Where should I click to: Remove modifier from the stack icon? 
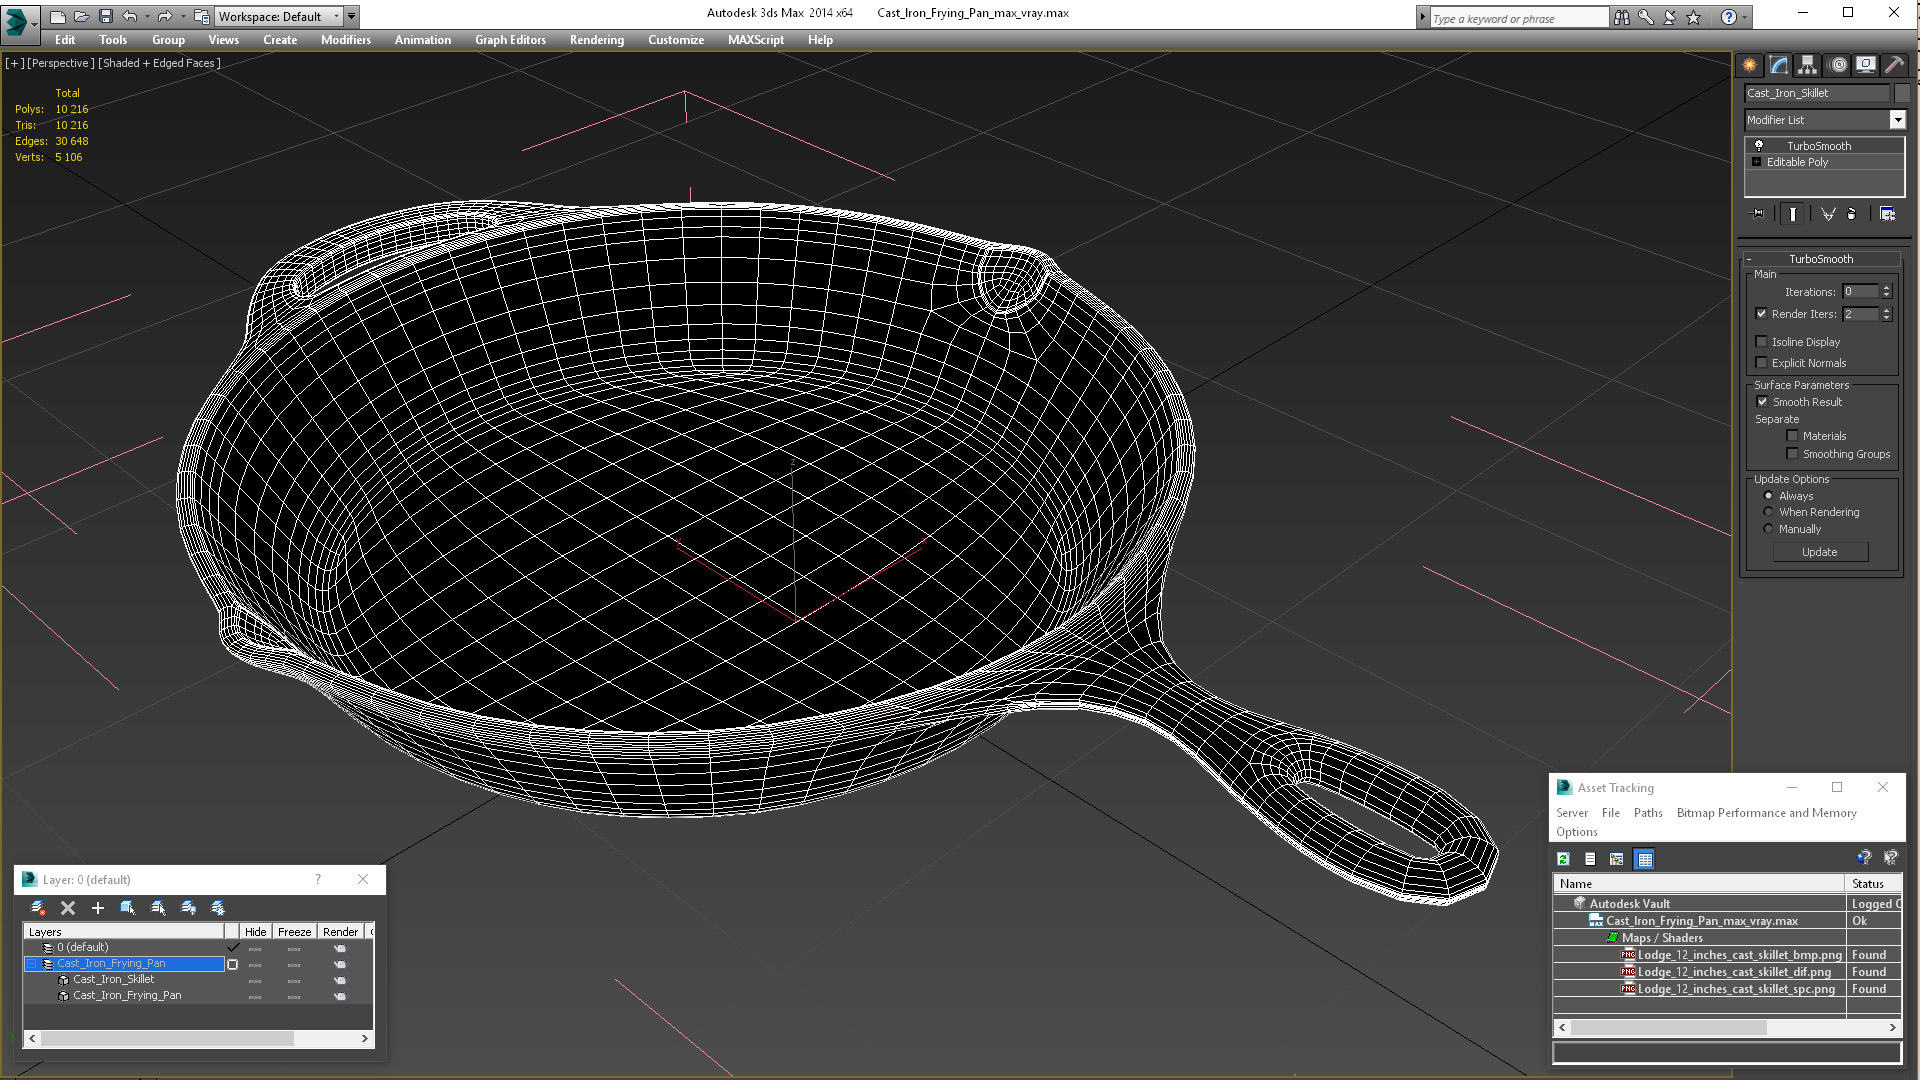(x=1852, y=214)
